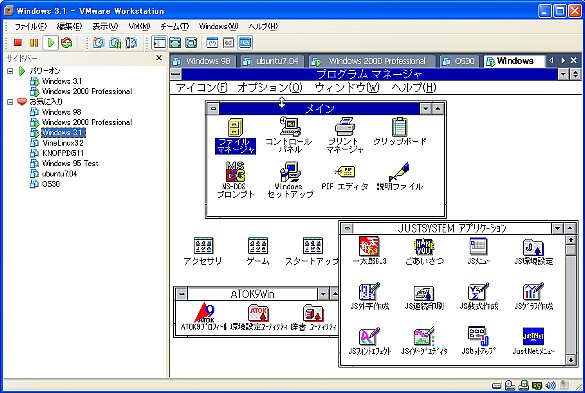This screenshot has height=393, width=585.
Task: Open the ウィンドウ(W) menu in Program Manager
Action: click(347, 88)
